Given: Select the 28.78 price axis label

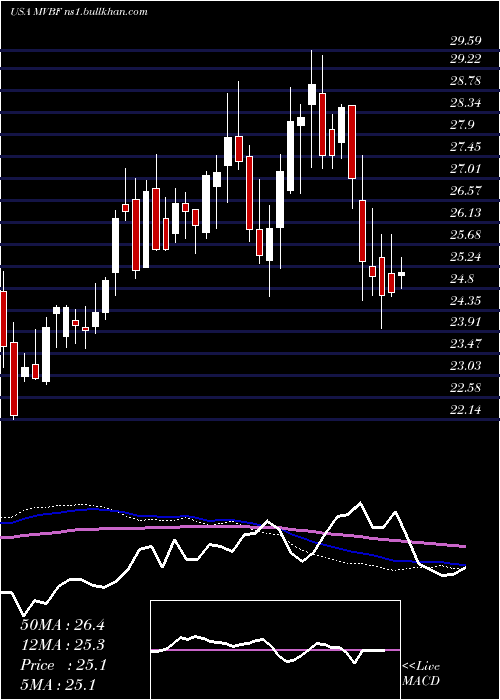Looking at the screenshot, I should tap(466, 81).
